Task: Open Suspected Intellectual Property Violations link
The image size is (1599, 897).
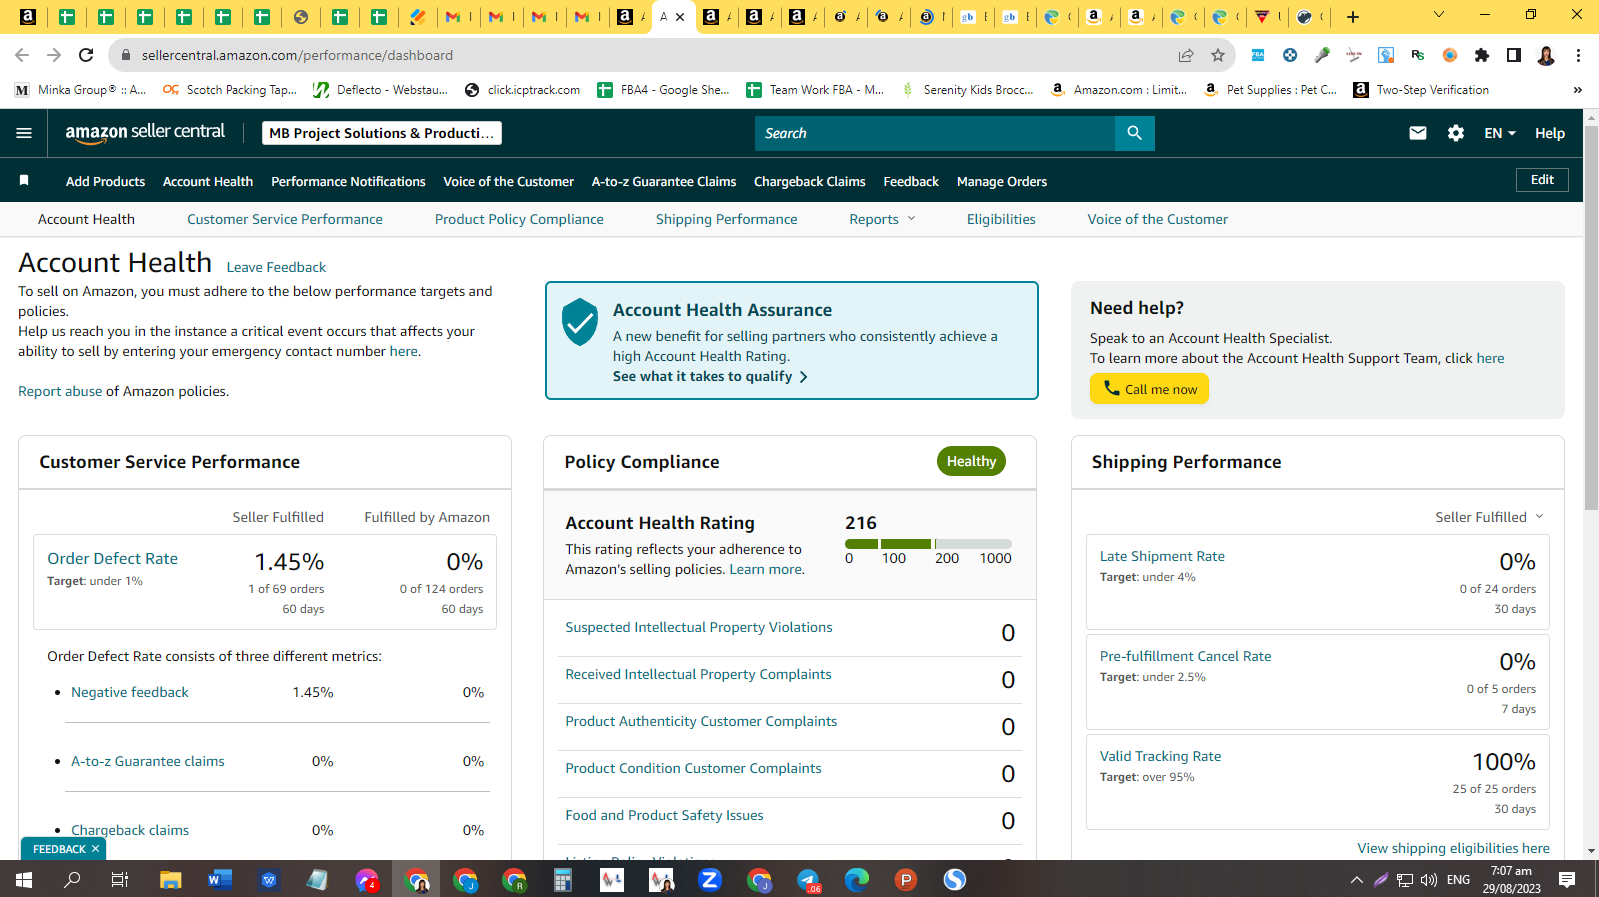Action: pyautogui.click(x=699, y=627)
